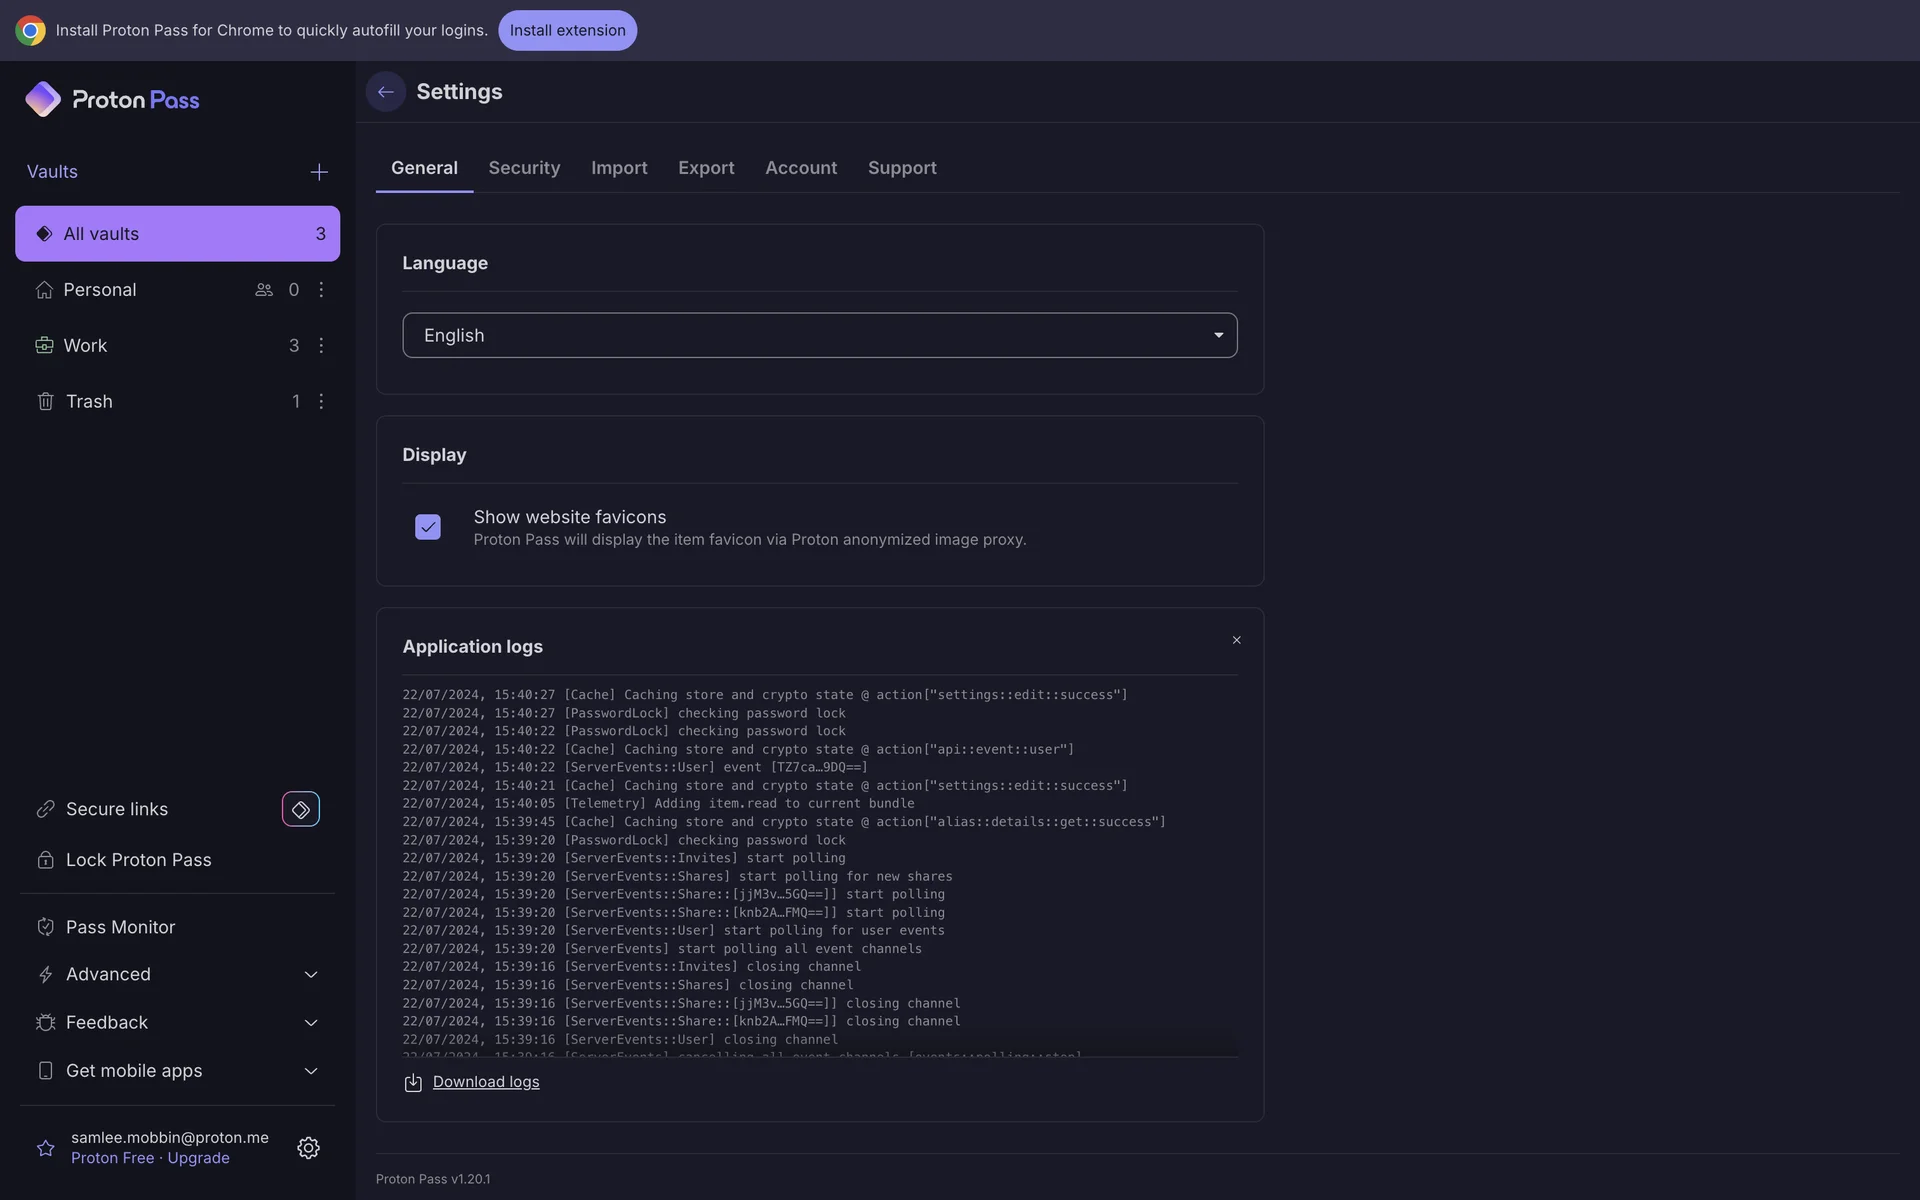
Task: Click the Secure links upgrade diamond badge
Action: click(x=300, y=809)
